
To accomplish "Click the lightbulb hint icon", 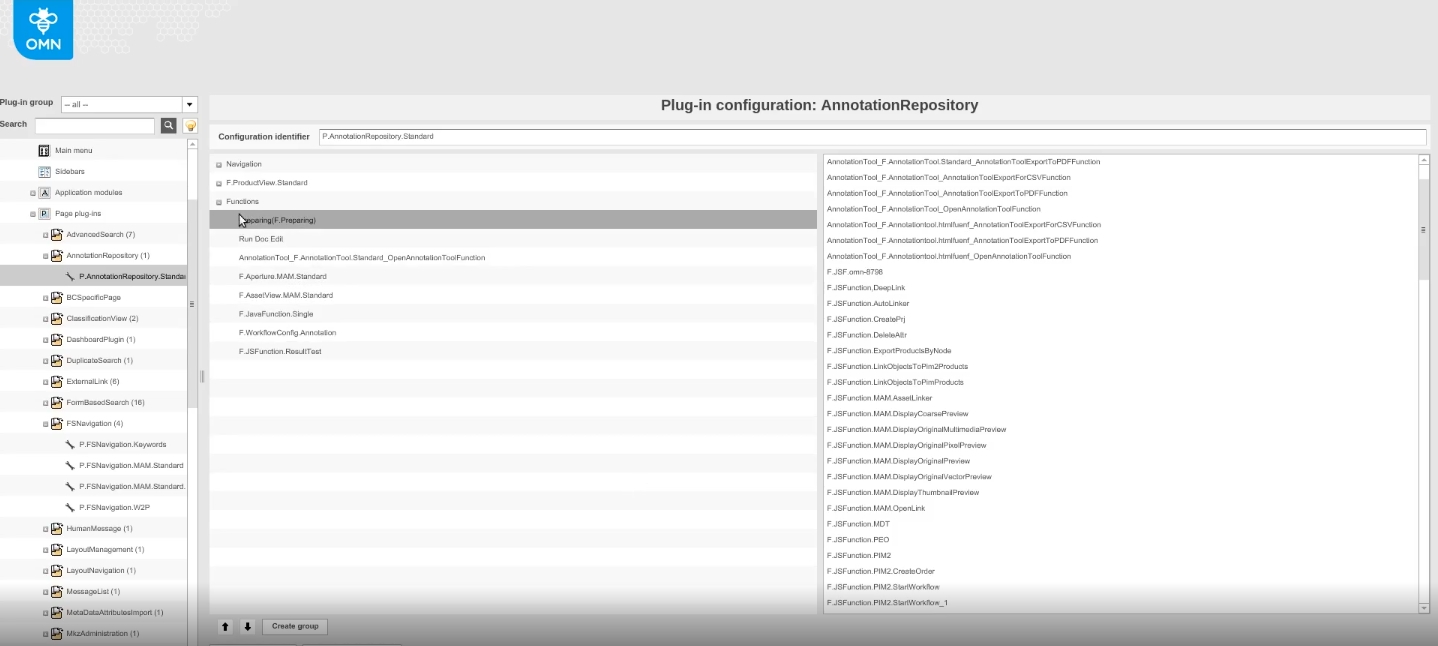I will (190, 125).
